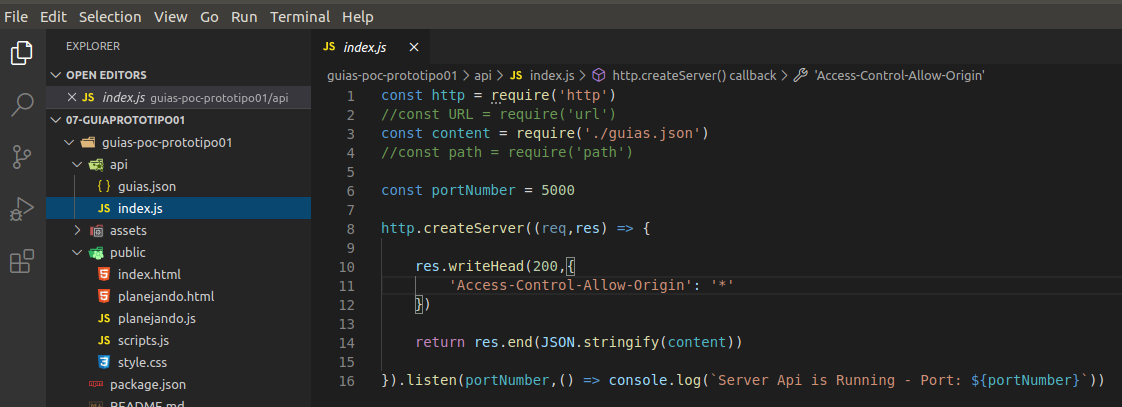Open the Explorer activity bar icon
This screenshot has width=1122, height=407.
(22, 52)
